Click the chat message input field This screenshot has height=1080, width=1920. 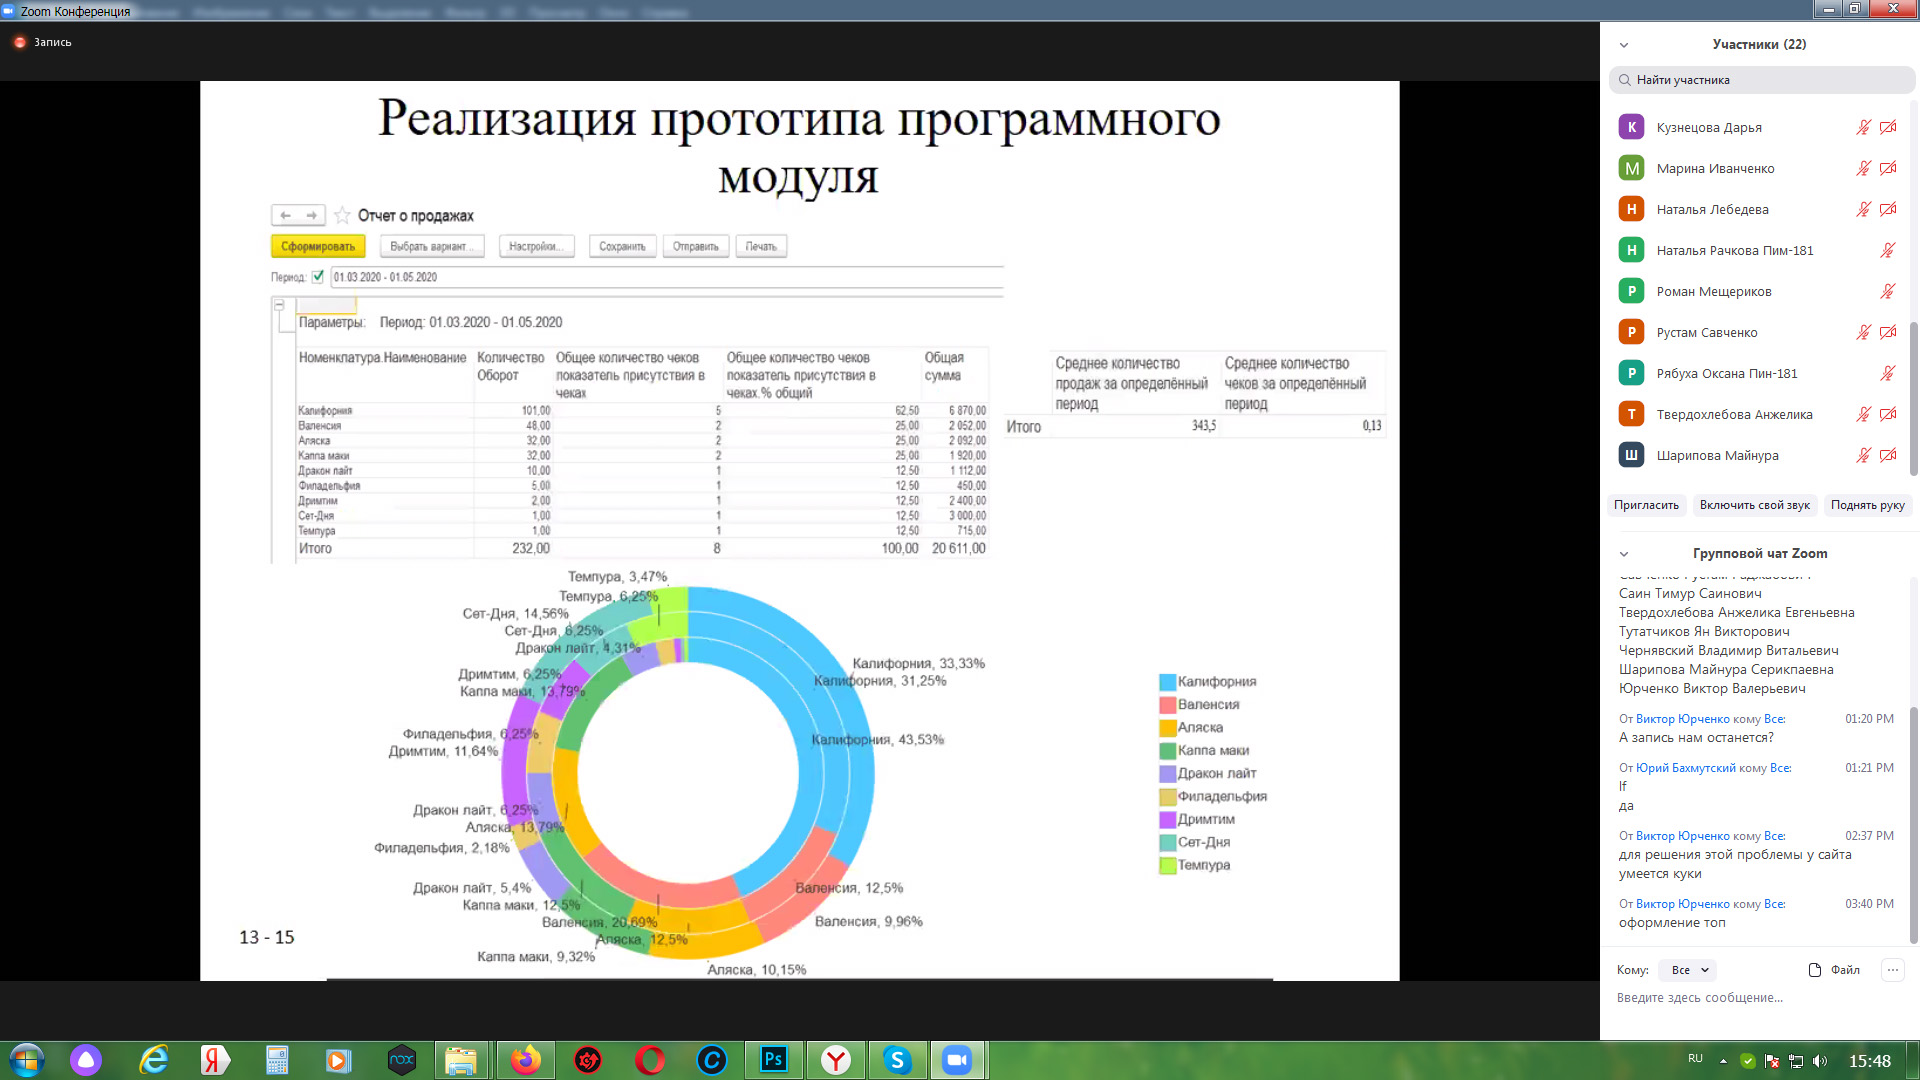1750,998
